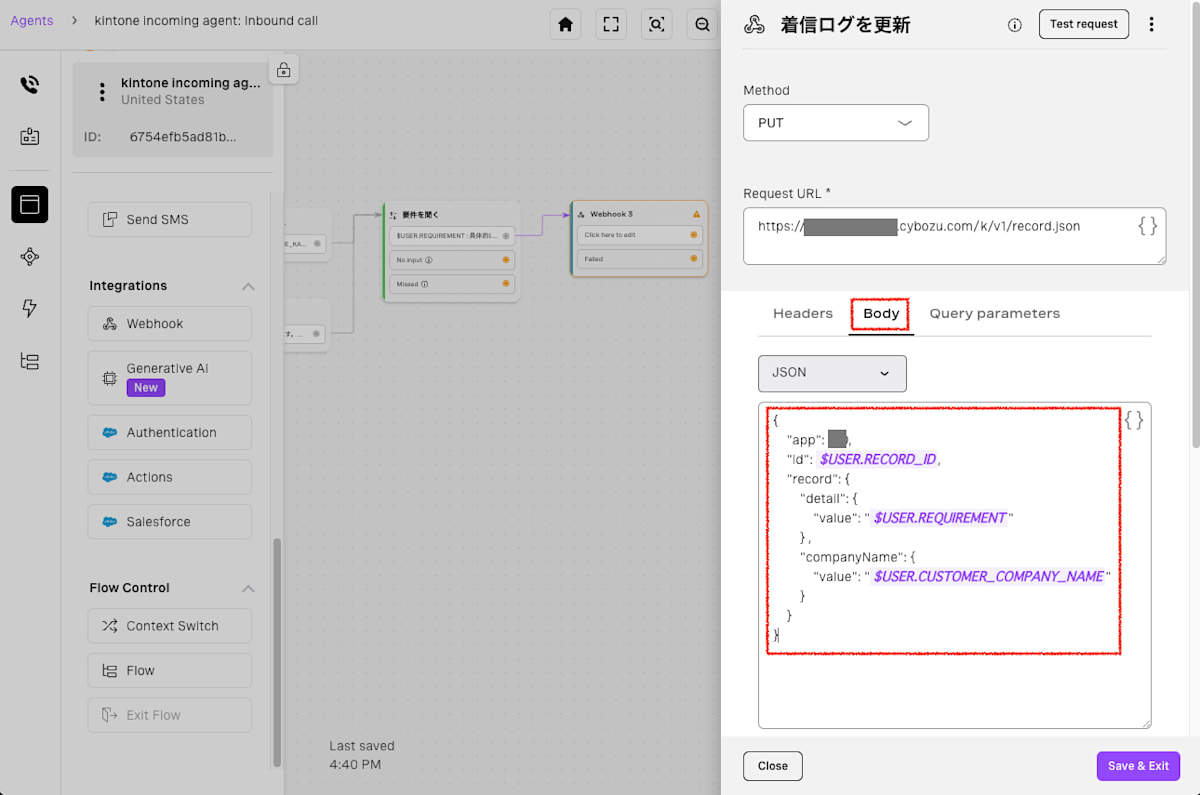The image size is (1200, 795).
Task: Add the Send SMS block
Action: (x=170, y=220)
